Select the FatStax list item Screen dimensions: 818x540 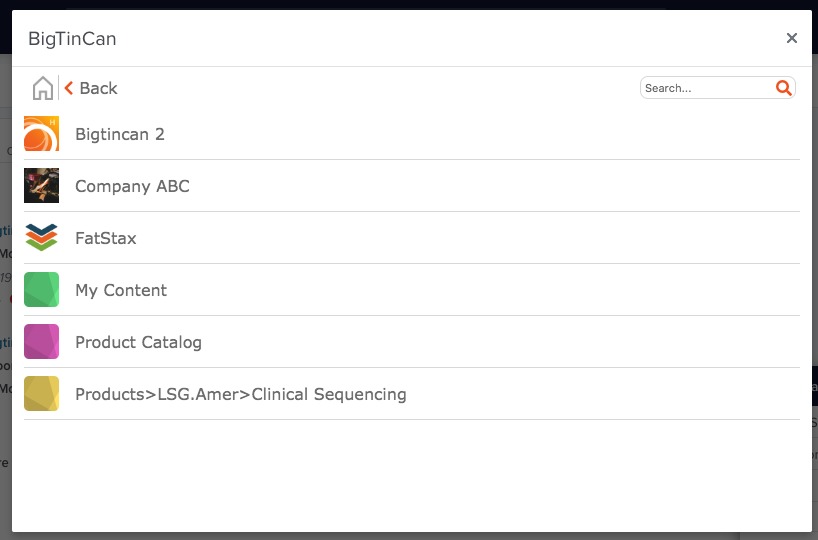(x=106, y=238)
